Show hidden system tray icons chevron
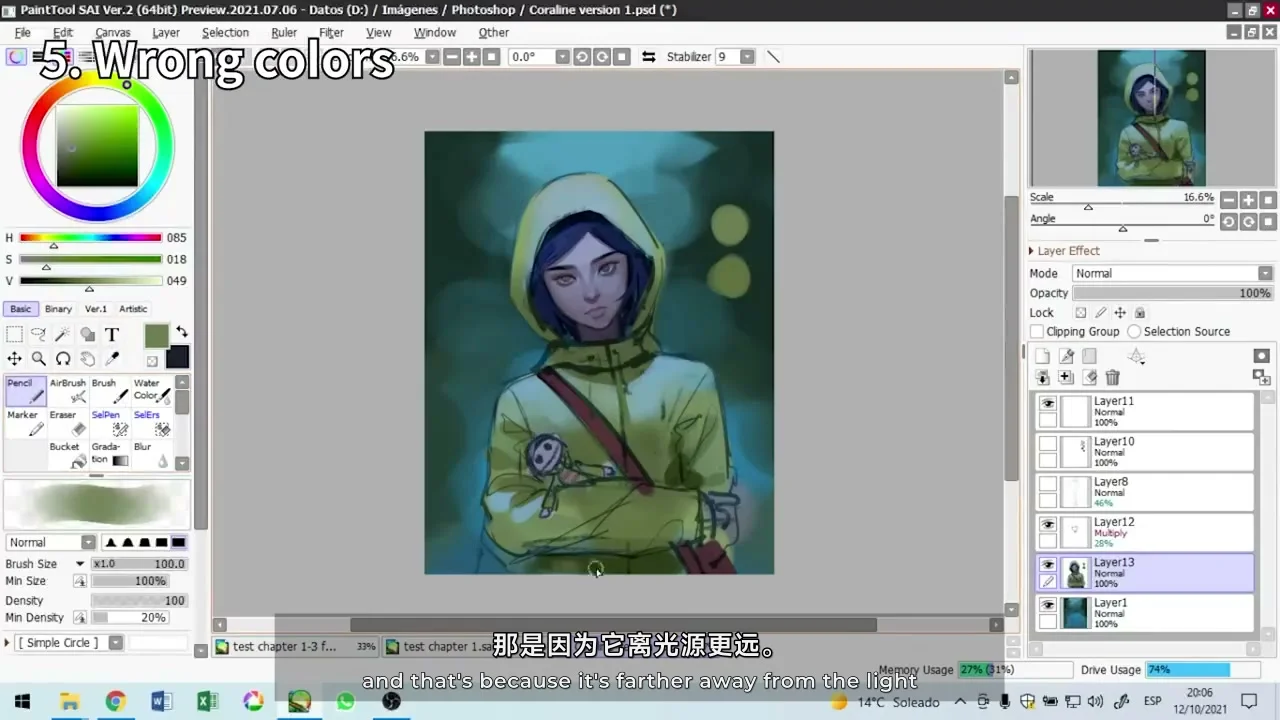 [x=961, y=701]
